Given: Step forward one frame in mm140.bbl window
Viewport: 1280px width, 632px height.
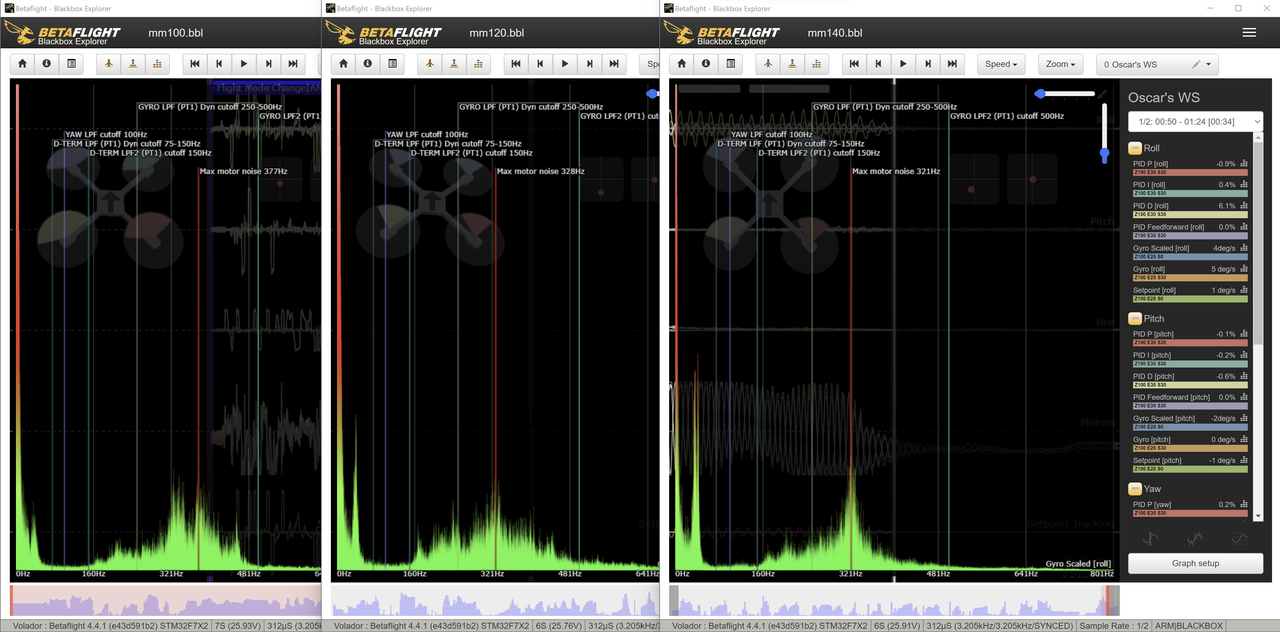Looking at the screenshot, I should tap(929, 64).
